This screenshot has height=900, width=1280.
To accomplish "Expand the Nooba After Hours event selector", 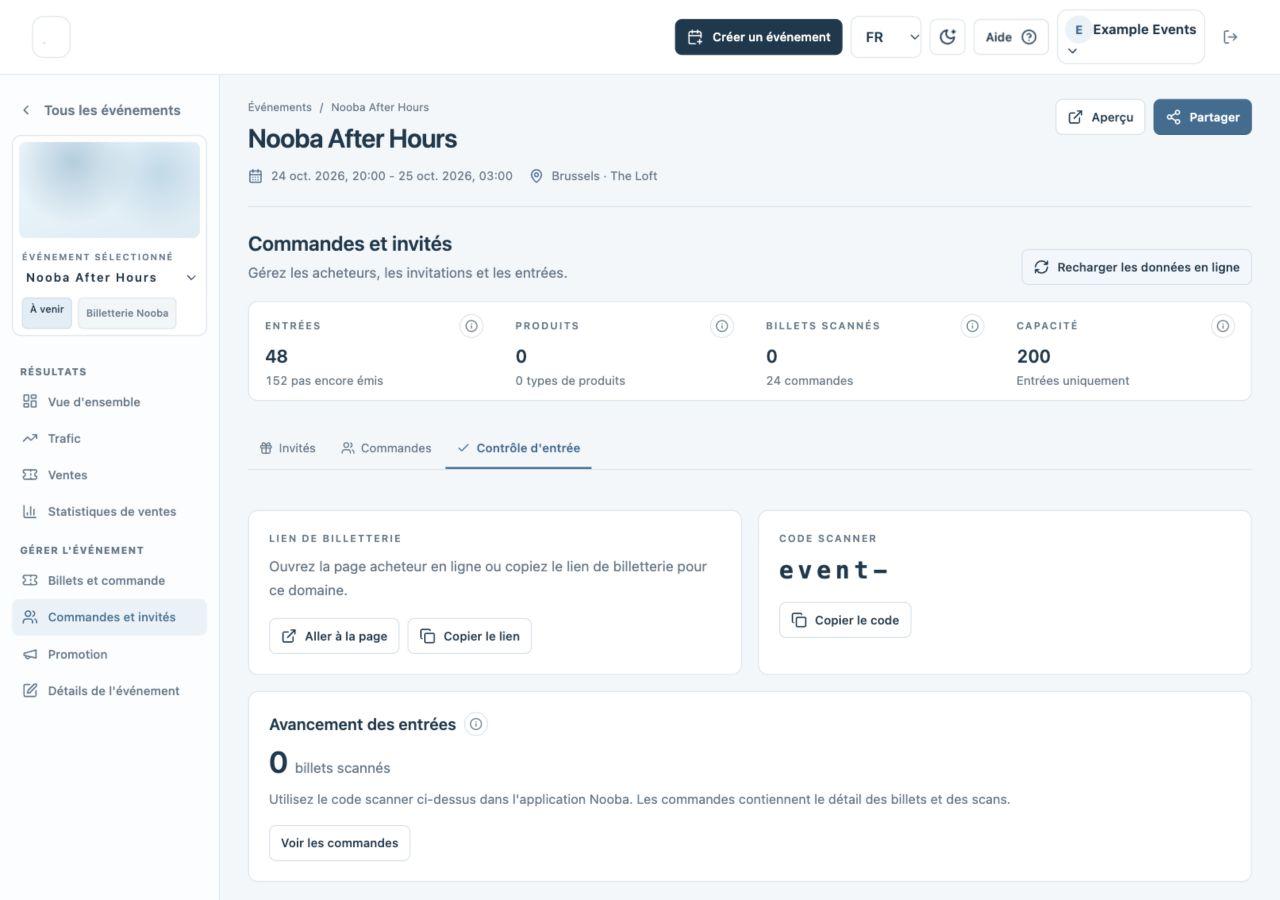I will (x=110, y=277).
